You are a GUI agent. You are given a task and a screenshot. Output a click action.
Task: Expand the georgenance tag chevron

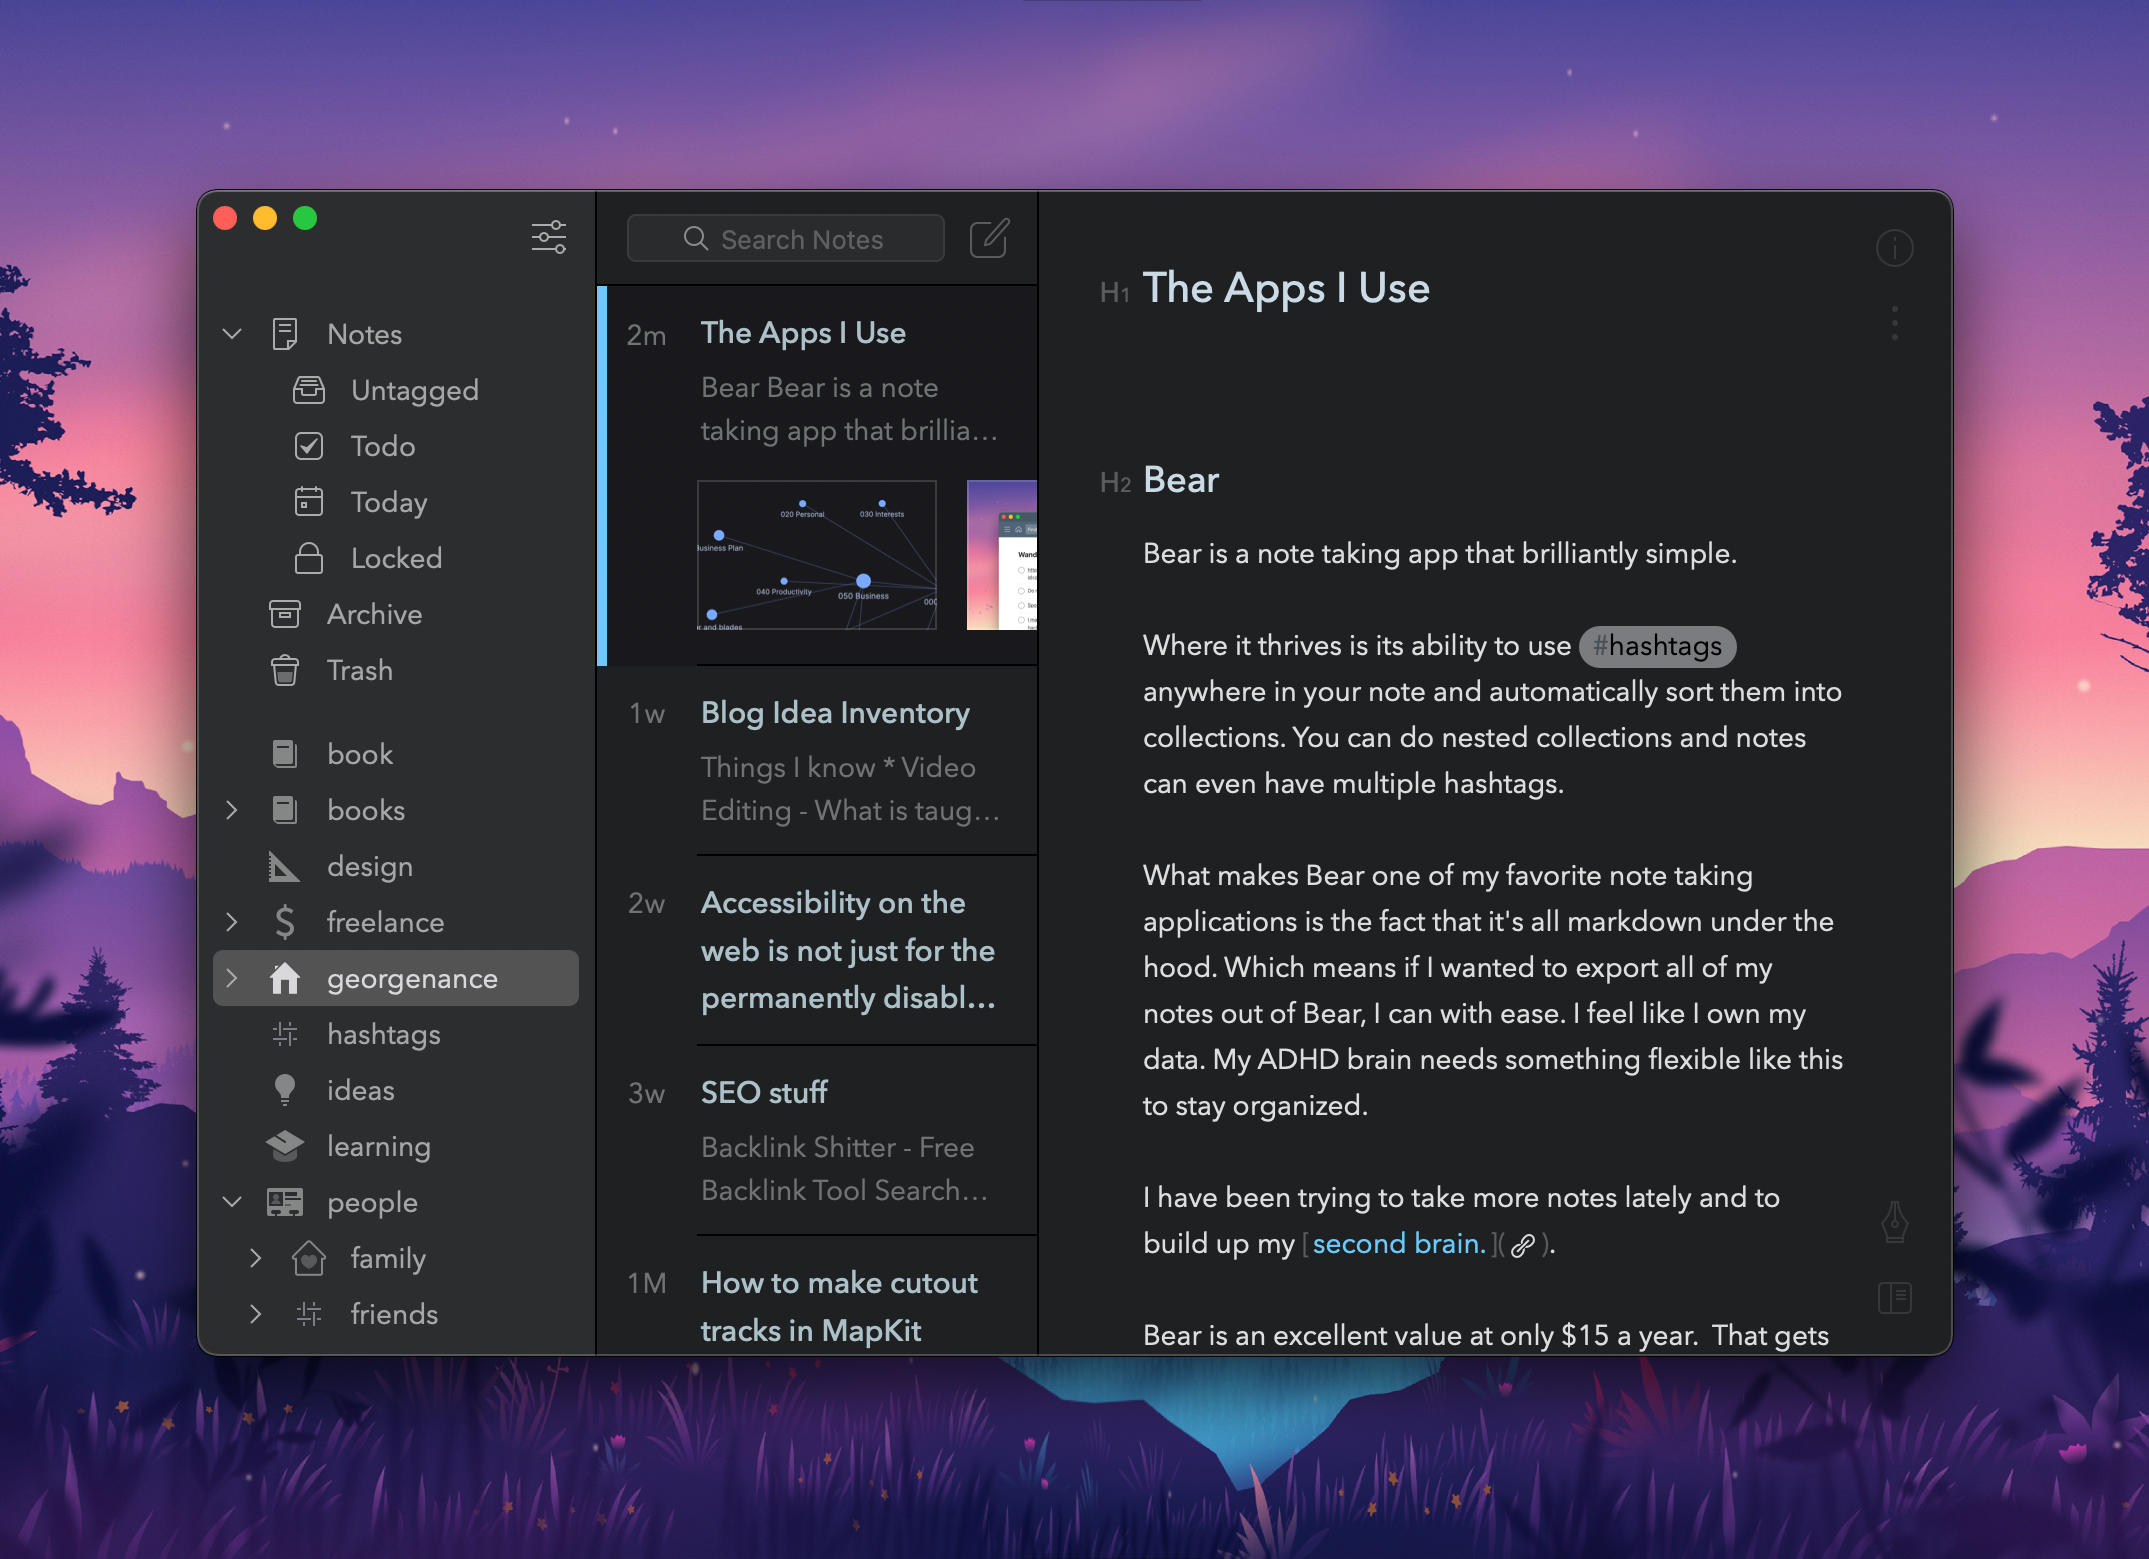click(x=232, y=978)
